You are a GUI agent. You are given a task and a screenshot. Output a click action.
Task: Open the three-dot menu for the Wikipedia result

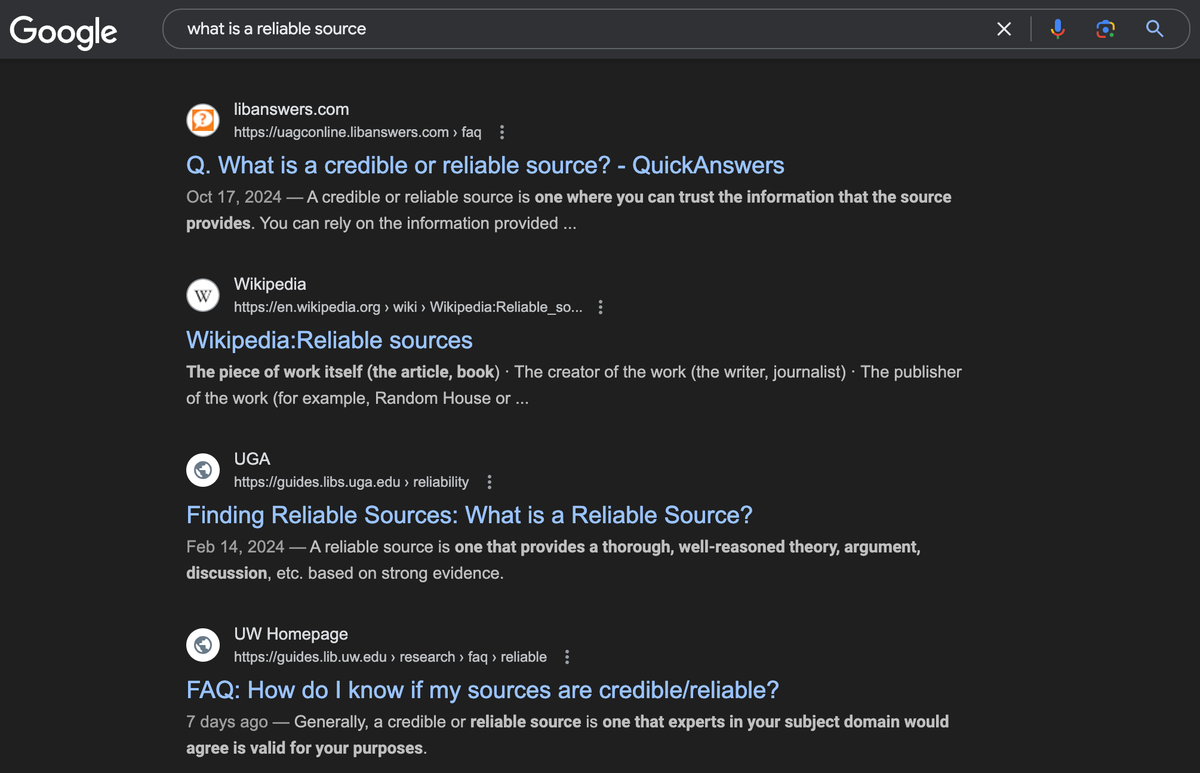pyautogui.click(x=600, y=307)
